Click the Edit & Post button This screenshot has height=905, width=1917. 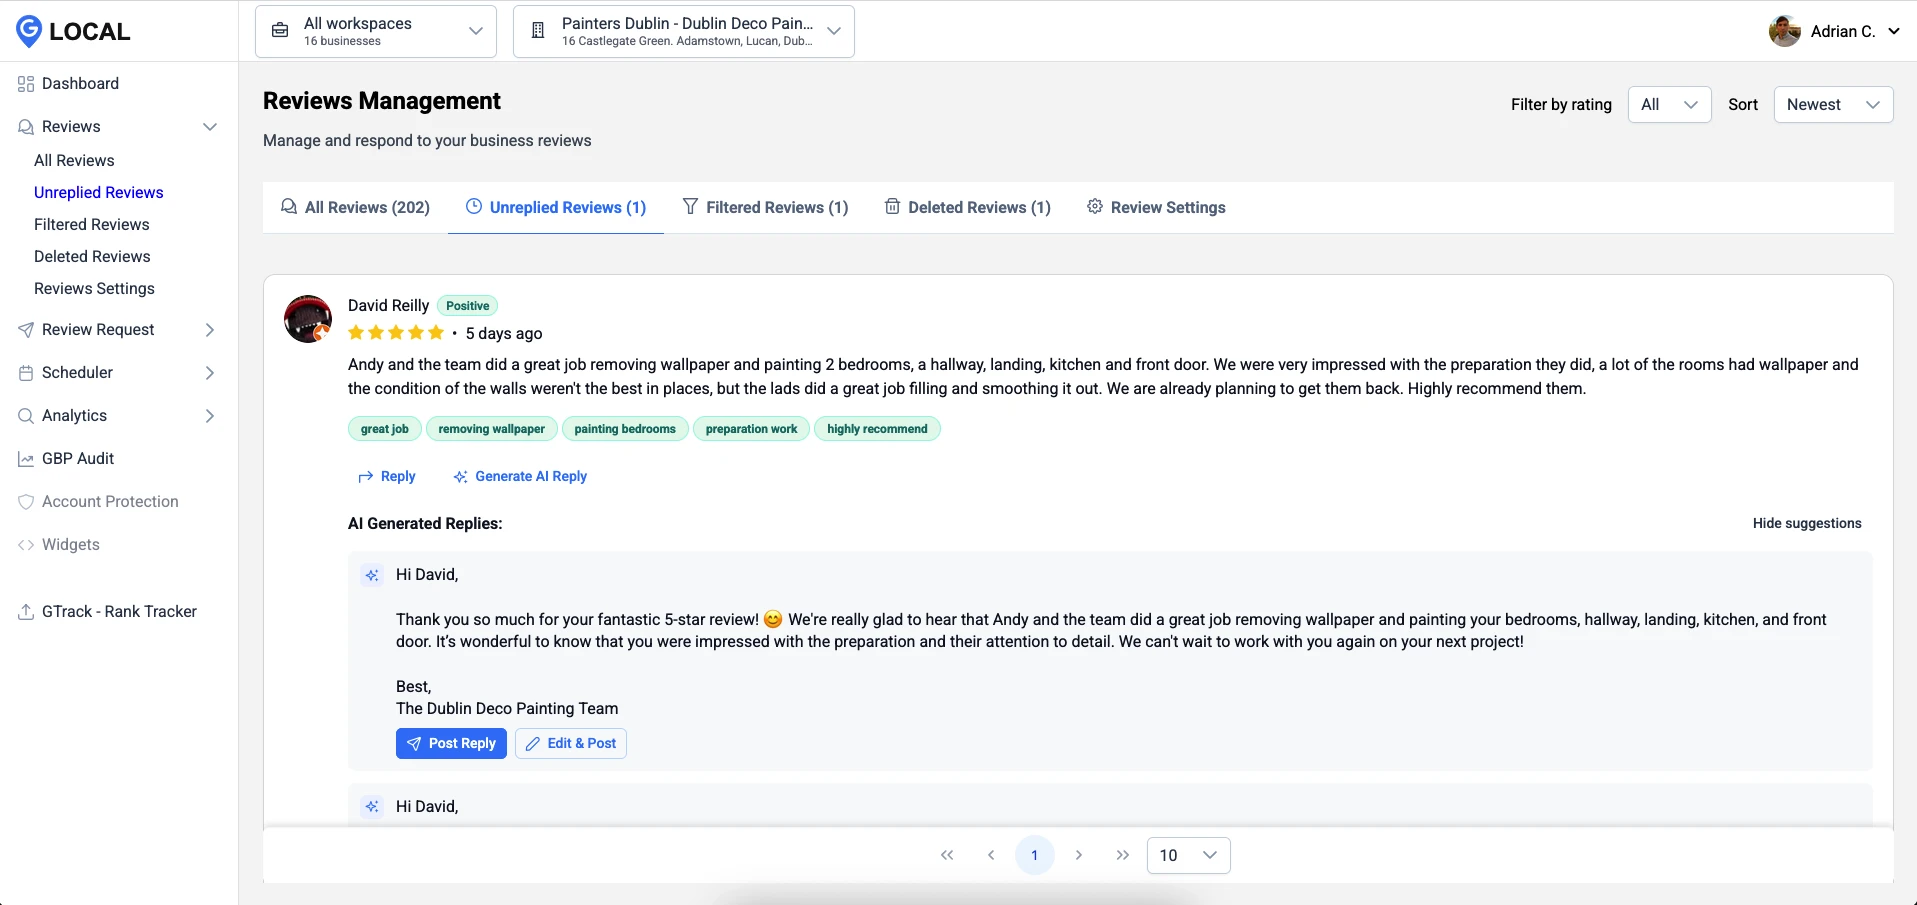[570, 743]
